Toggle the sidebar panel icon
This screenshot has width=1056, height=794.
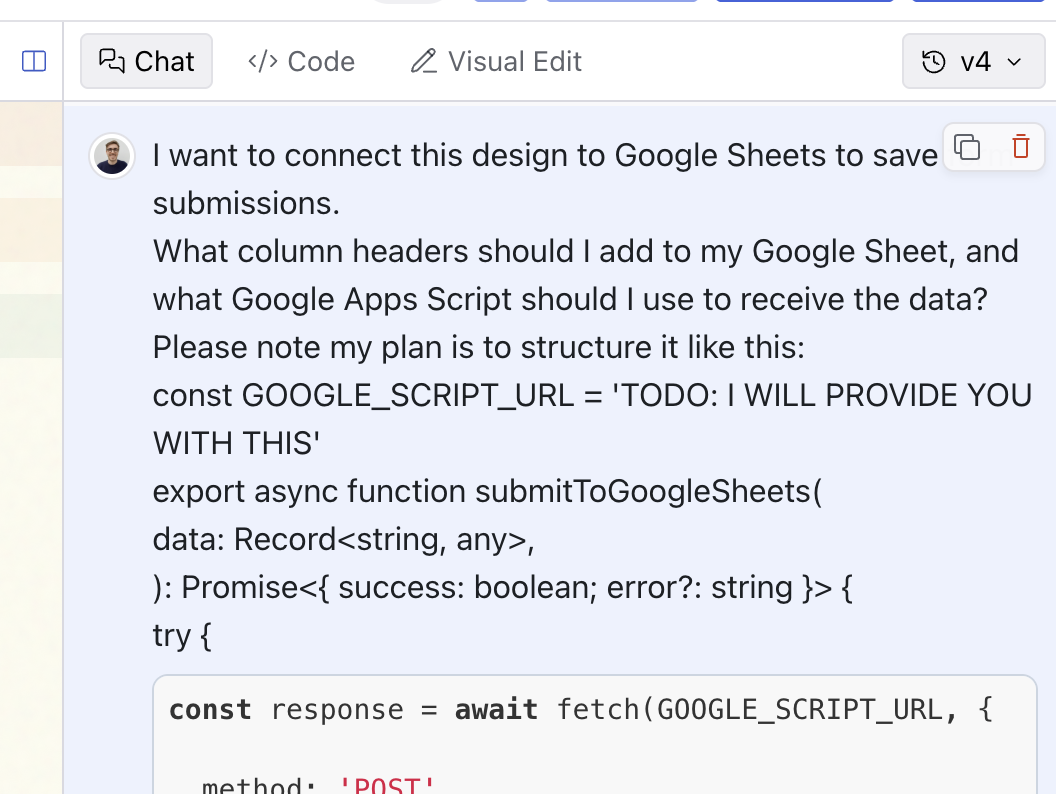(34, 62)
